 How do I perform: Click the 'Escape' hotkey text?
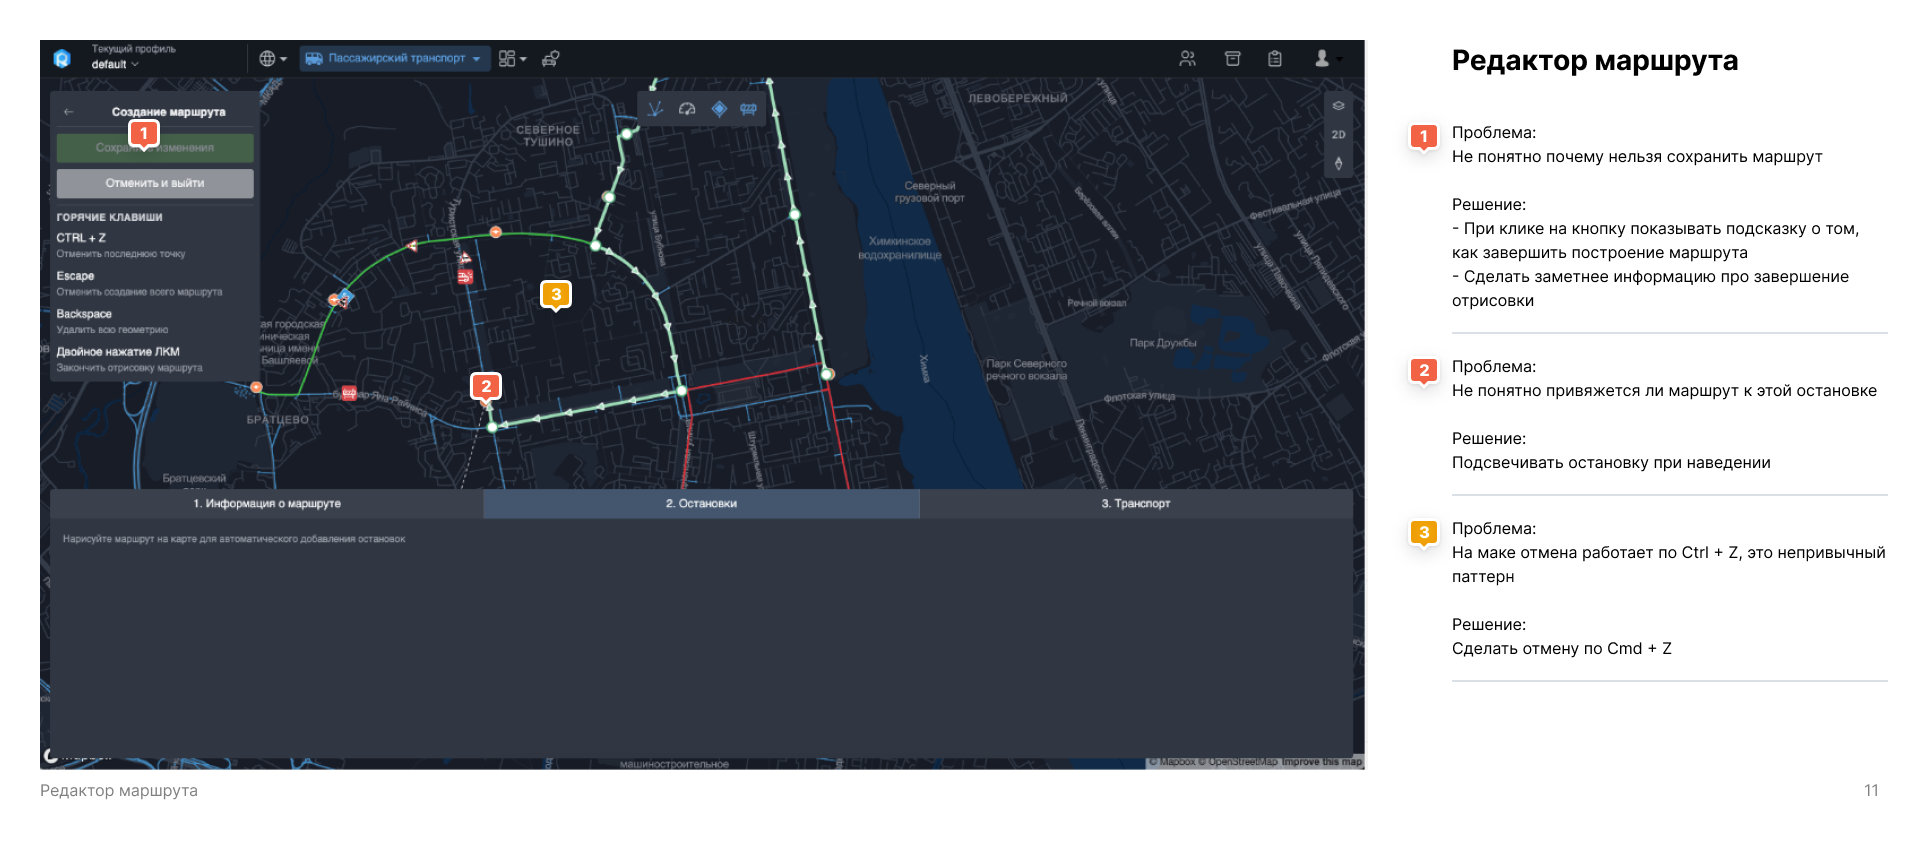75,276
